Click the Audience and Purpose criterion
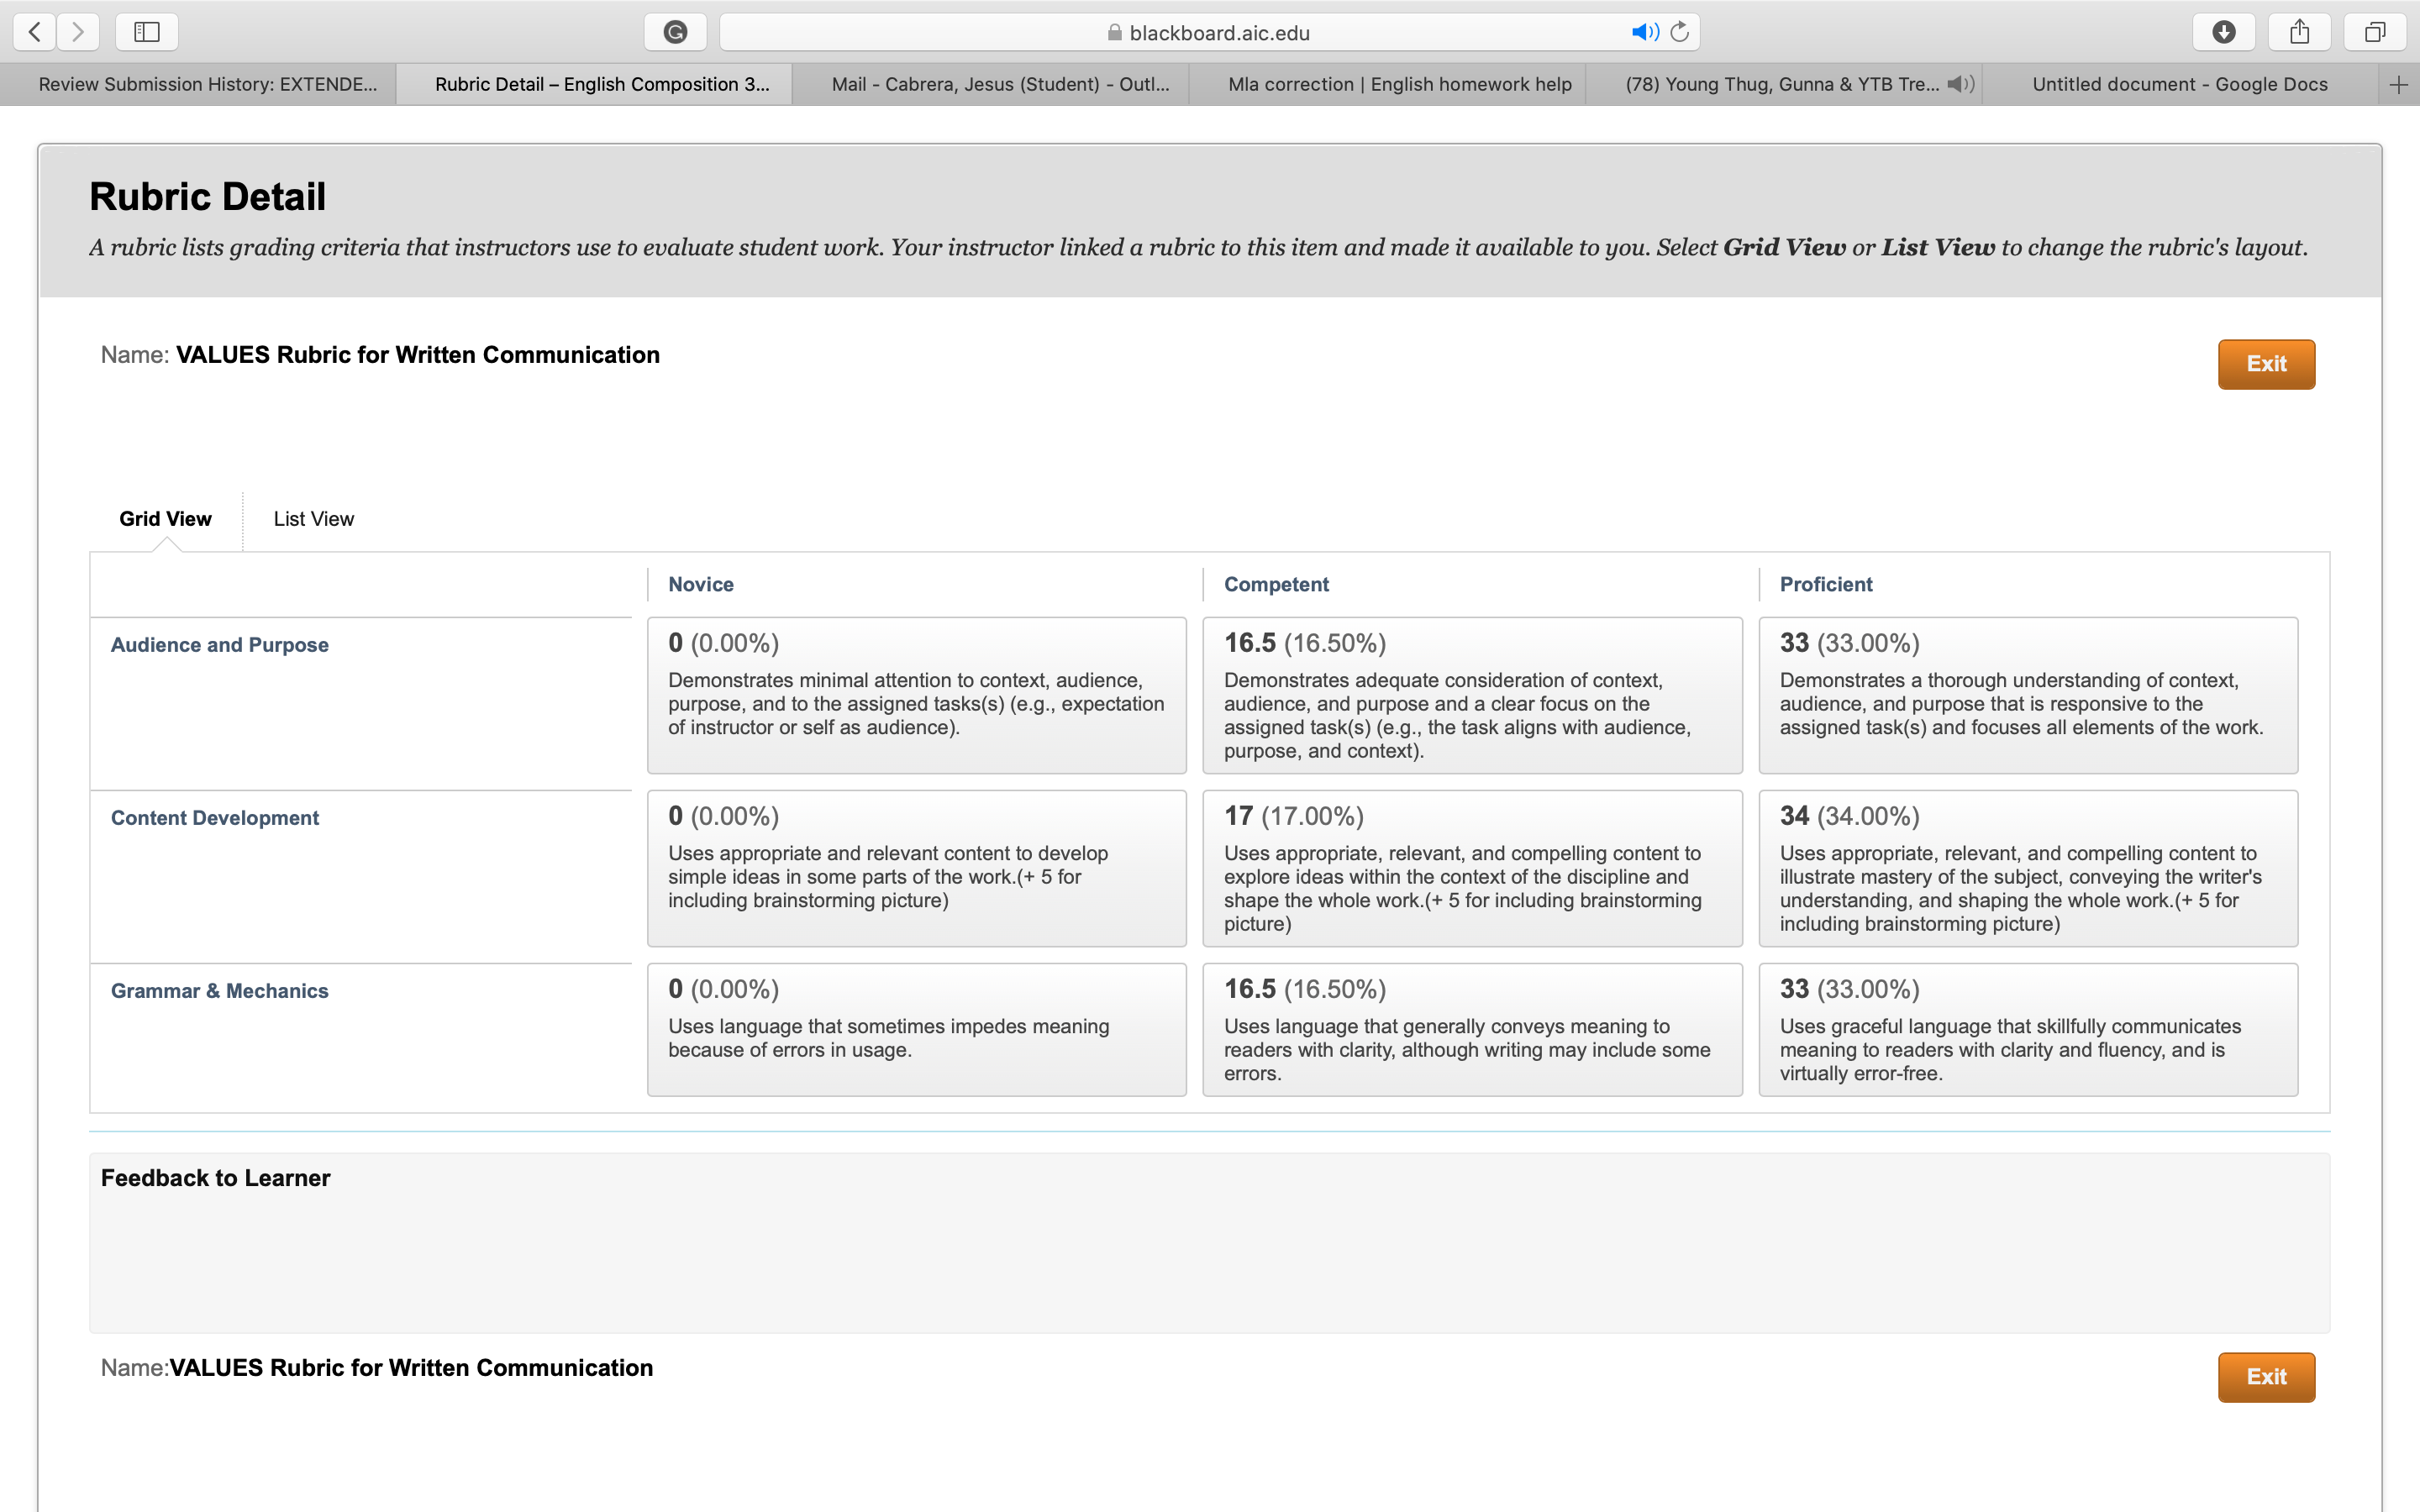2420x1512 pixels. click(x=219, y=645)
